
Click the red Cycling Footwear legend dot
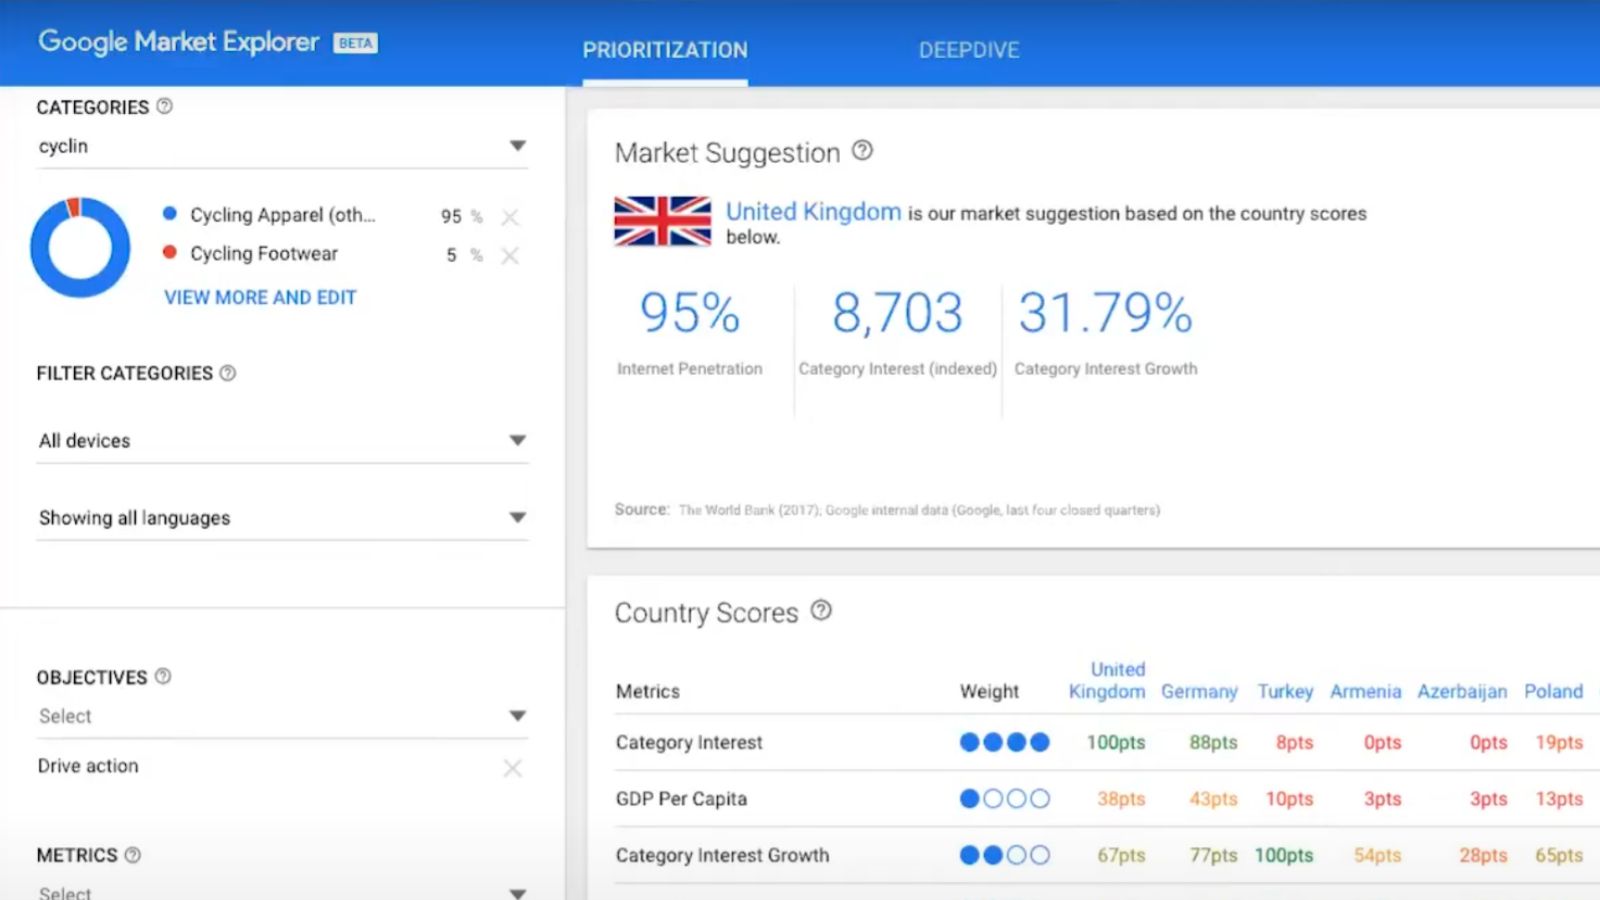pos(170,252)
